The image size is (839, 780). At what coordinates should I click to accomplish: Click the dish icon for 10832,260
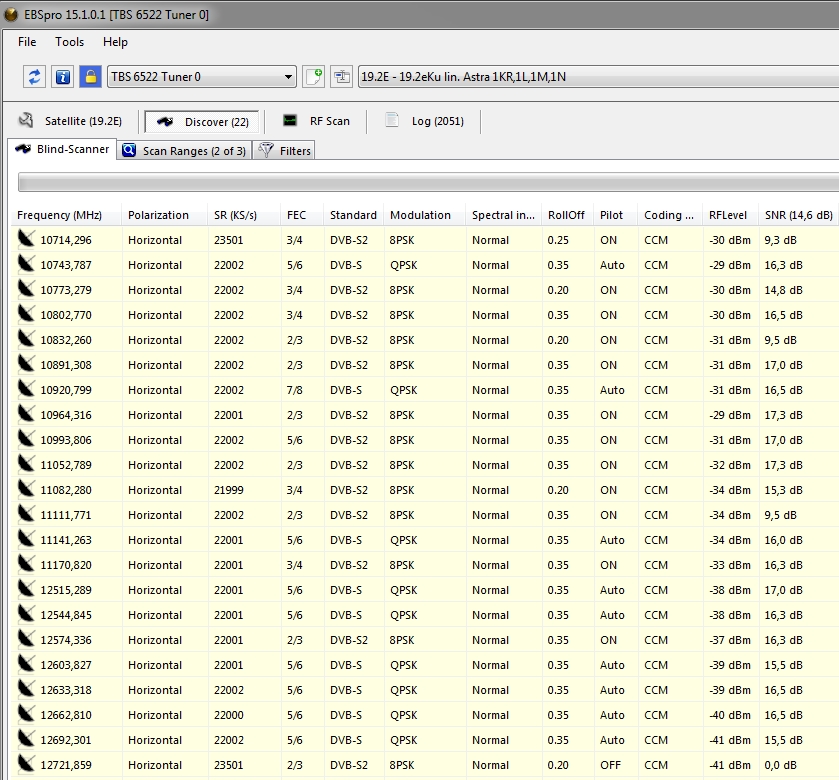[26, 339]
